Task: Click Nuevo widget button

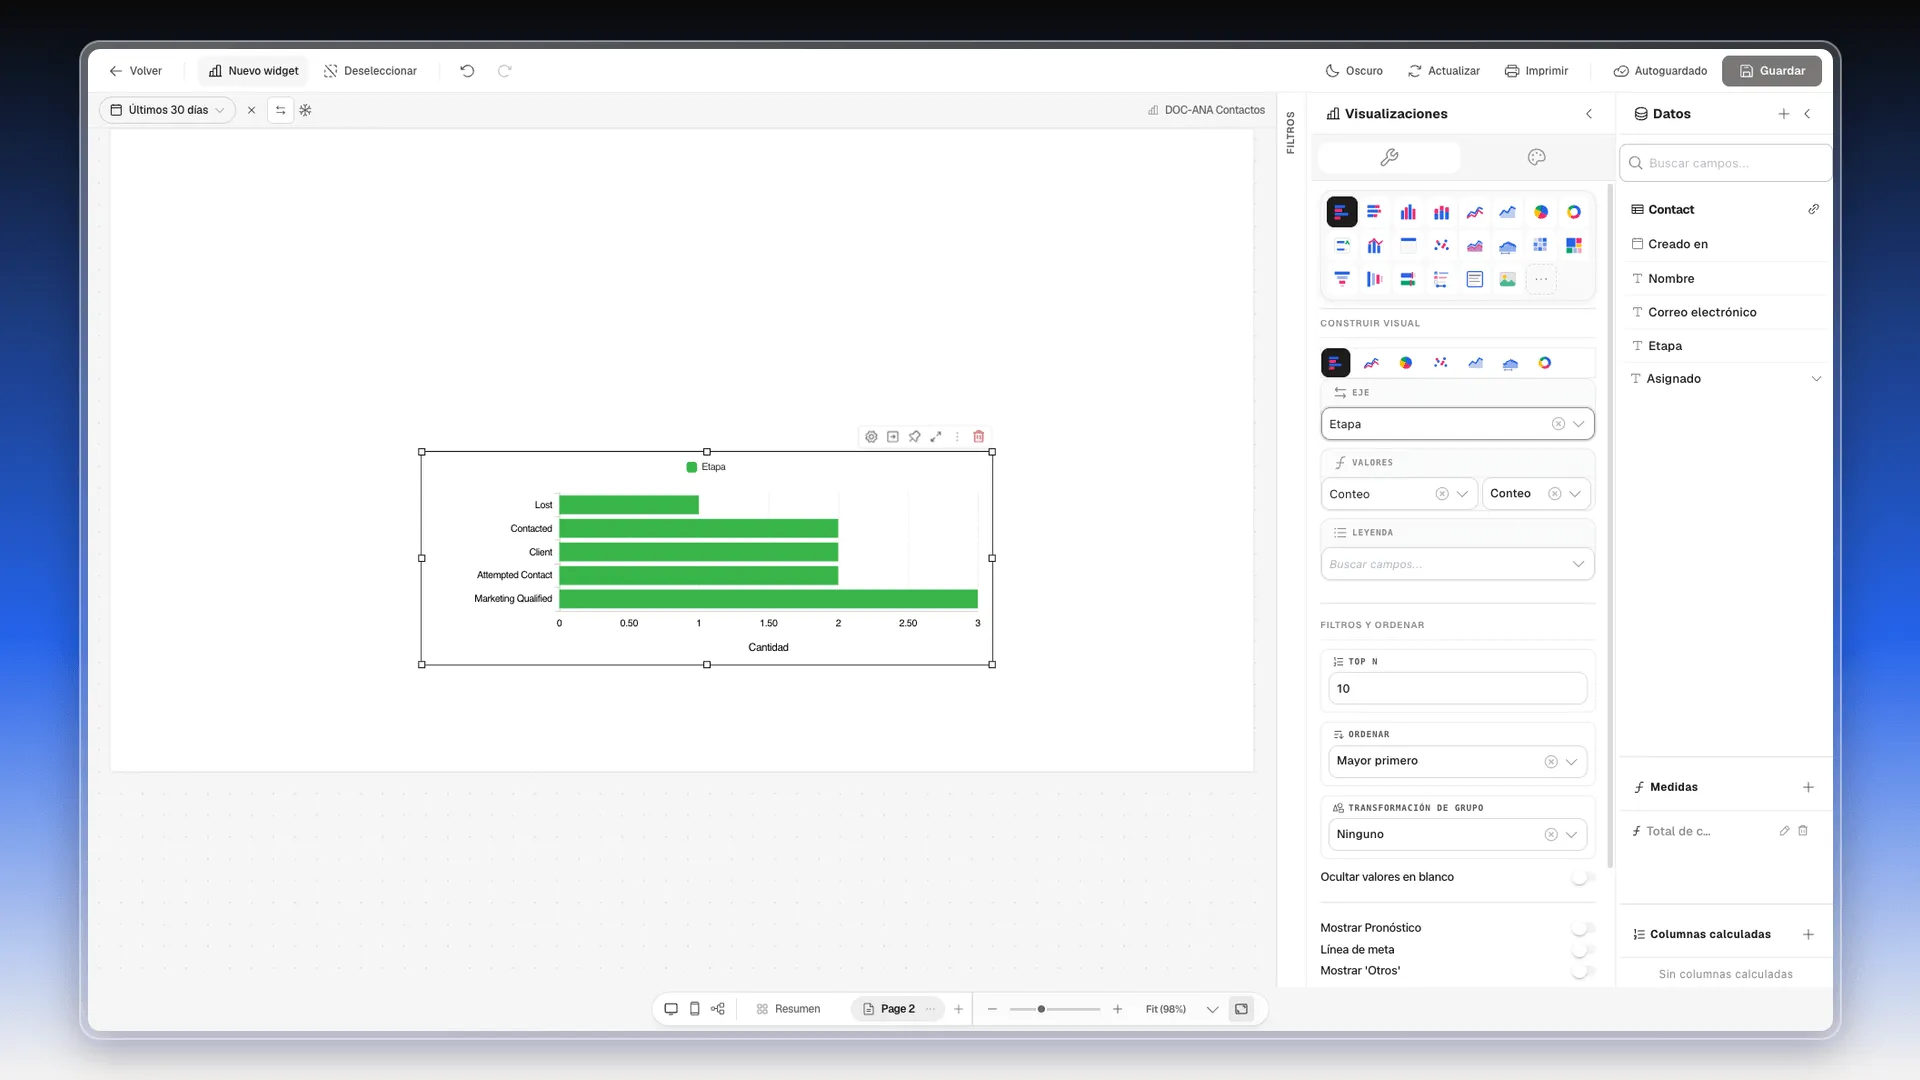Action: [253, 71]
